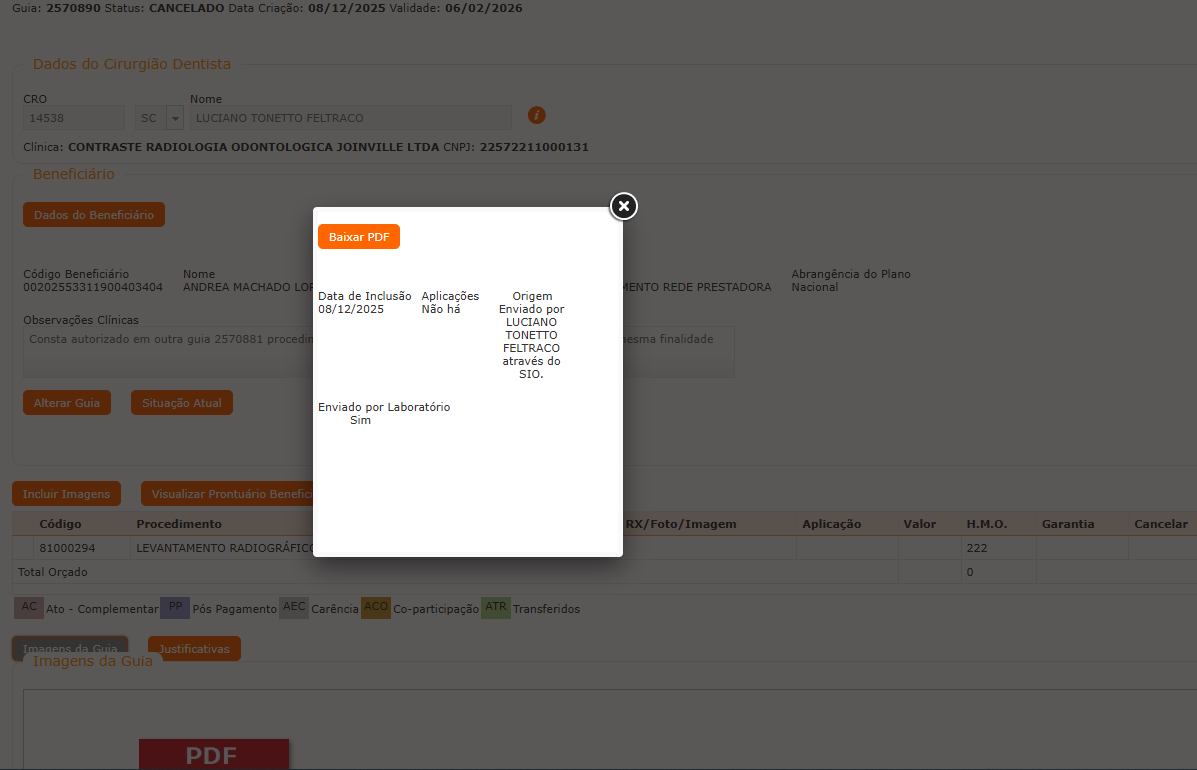Click the Valor column header
The height and width of the screenshot is (770, 1197).
tap(919, 524)
